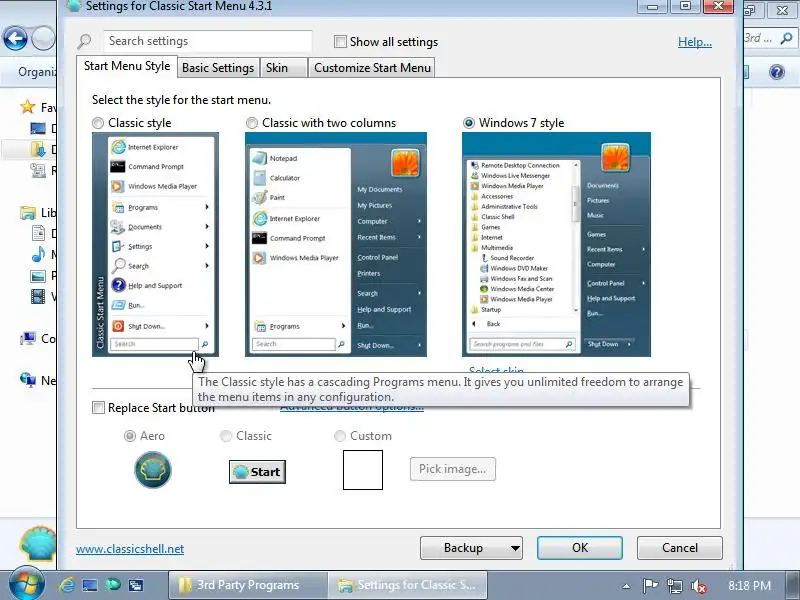Screen dimensions: 800x600
Task: Select the Aero button radio option
Action: [130, 436]
